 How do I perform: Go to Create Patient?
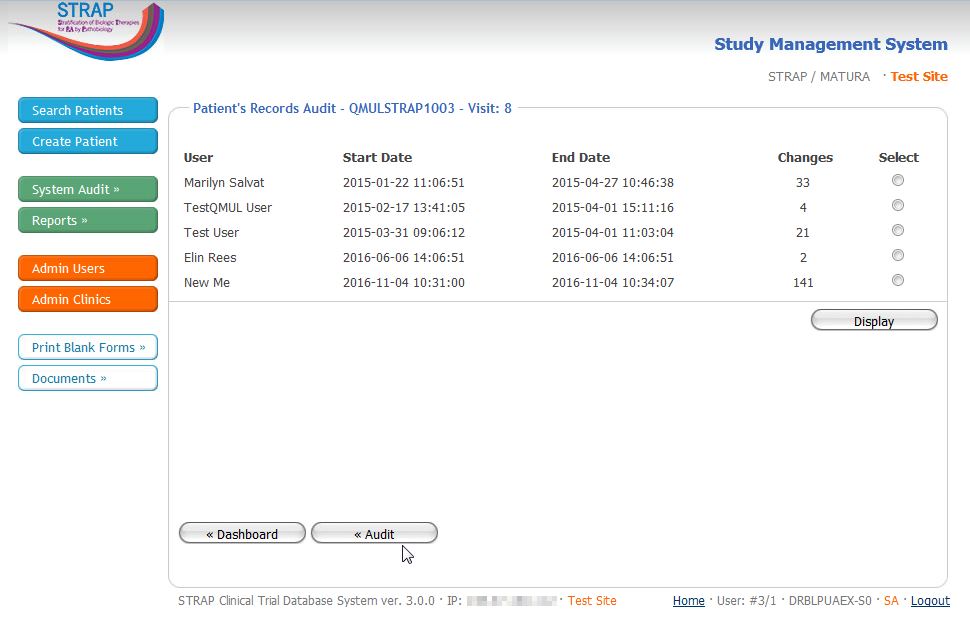tap(88, 141)
